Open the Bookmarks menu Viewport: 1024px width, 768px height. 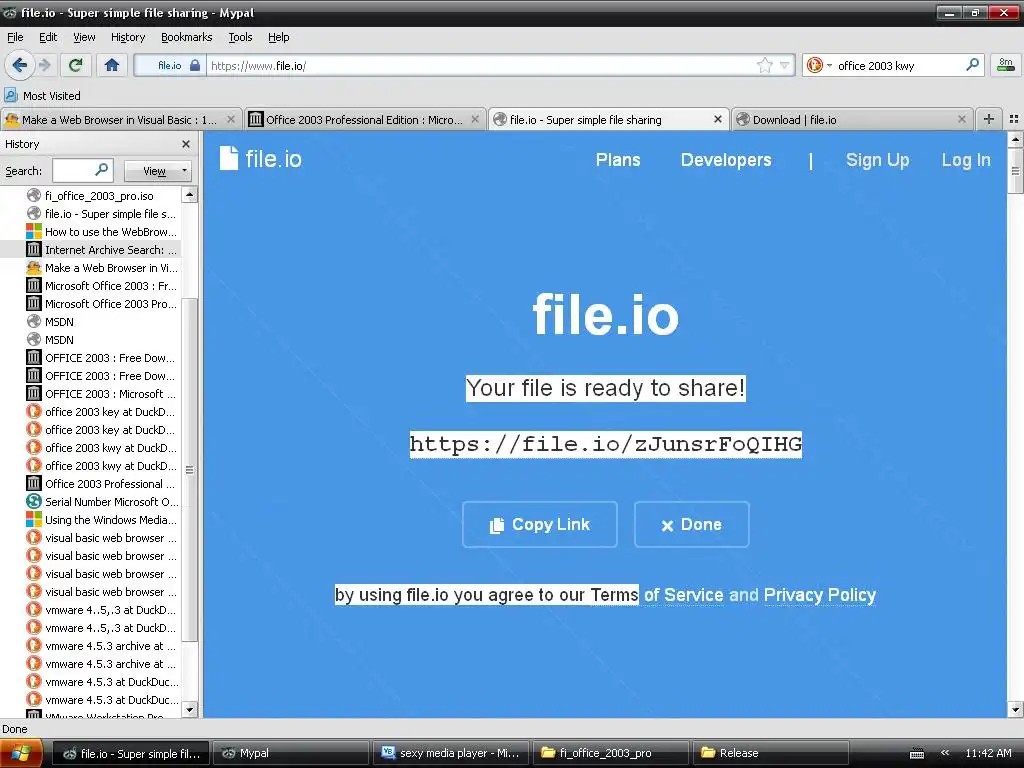coord(187,37)
